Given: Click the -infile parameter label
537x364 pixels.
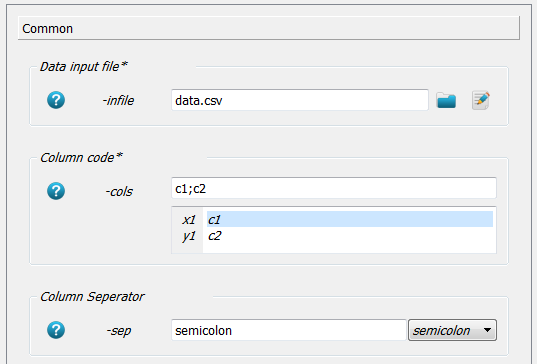Looking at the screenshot, I should coord(118,100).
